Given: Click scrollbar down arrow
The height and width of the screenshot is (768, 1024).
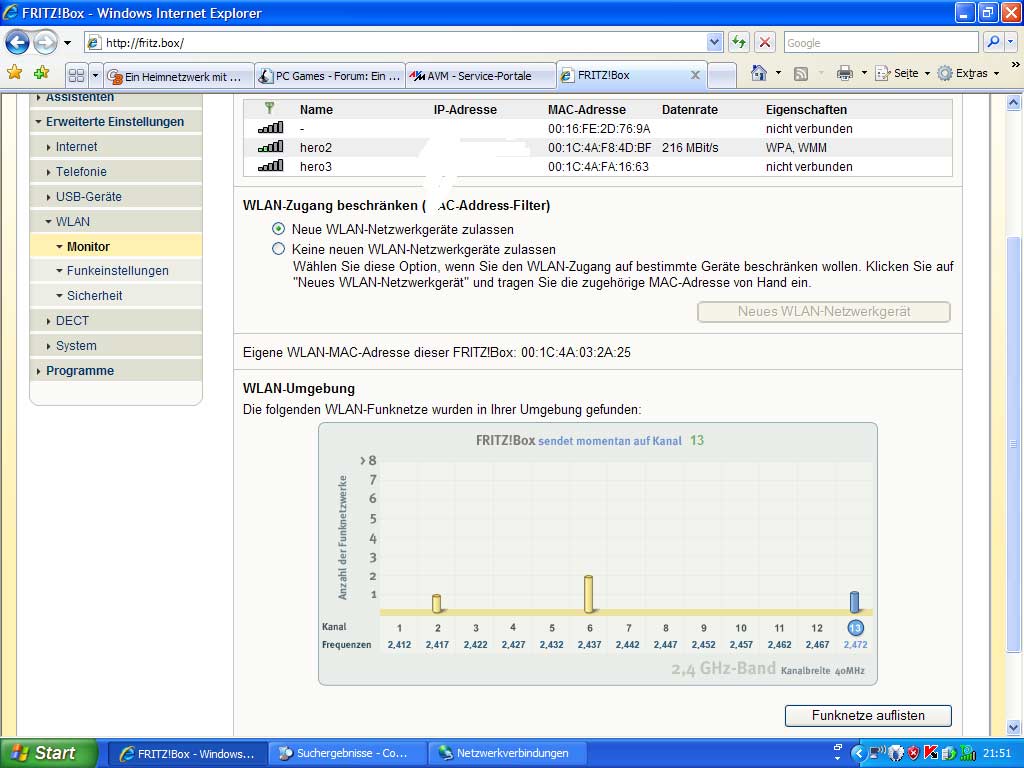Looking at the screenshot, I should click(1014, 727).
